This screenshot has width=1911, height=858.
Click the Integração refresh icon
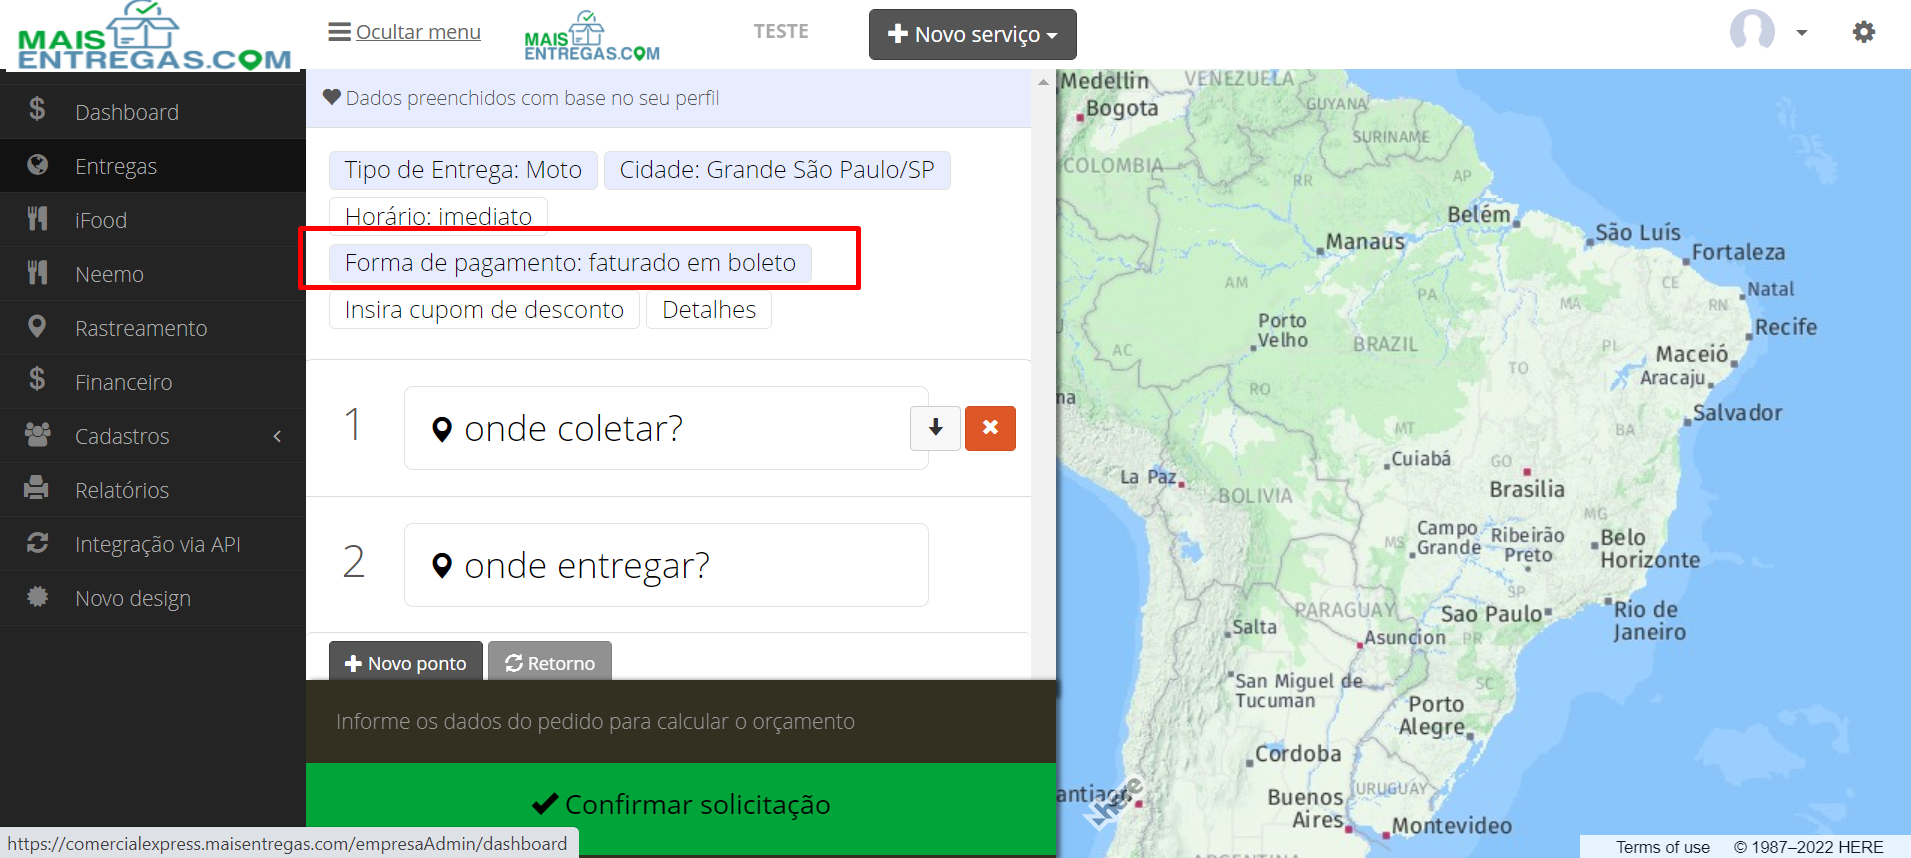click(x=37, y=542)
